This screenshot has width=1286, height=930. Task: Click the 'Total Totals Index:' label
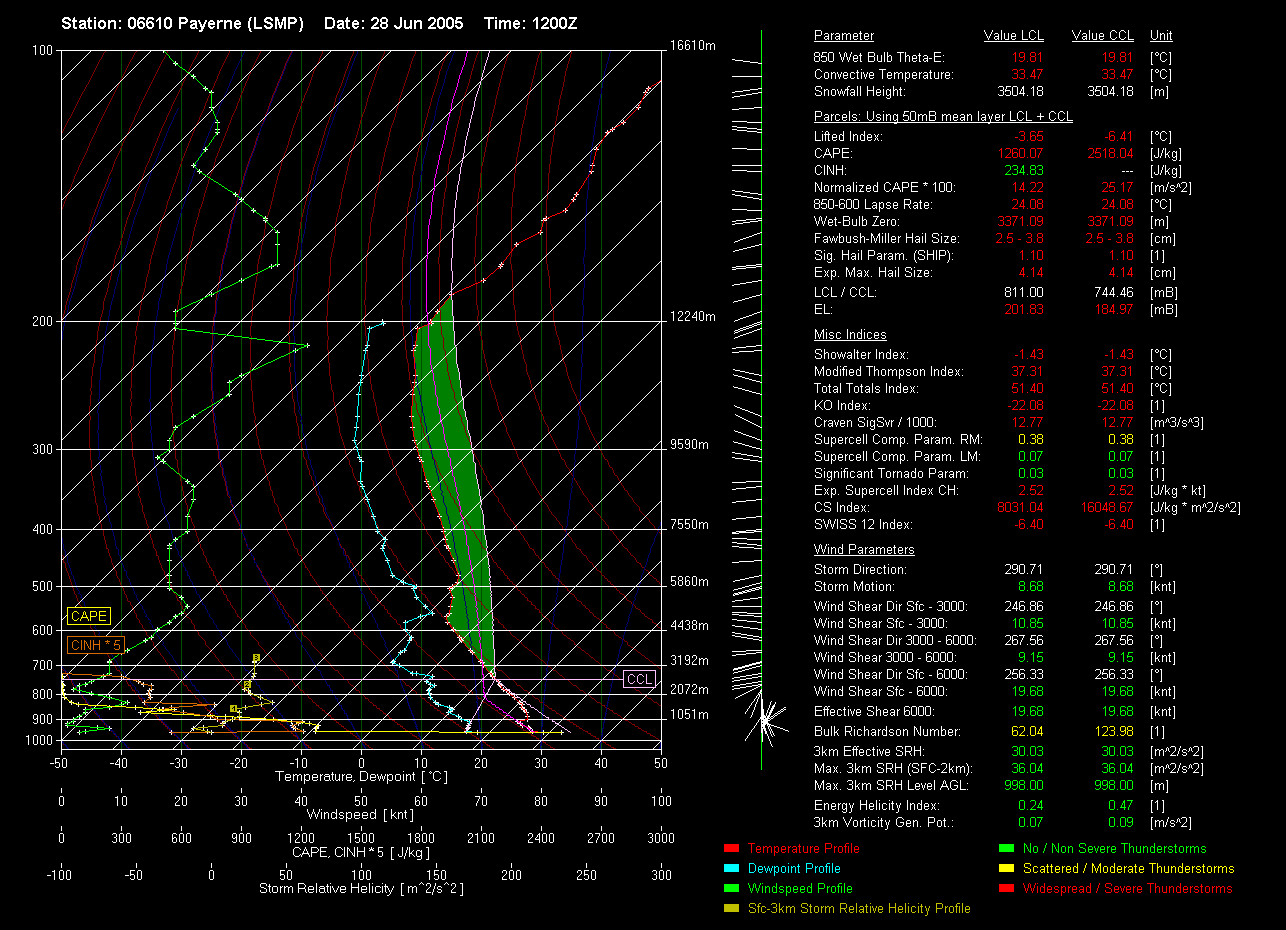pyautogui.click(x=866, y=389)
